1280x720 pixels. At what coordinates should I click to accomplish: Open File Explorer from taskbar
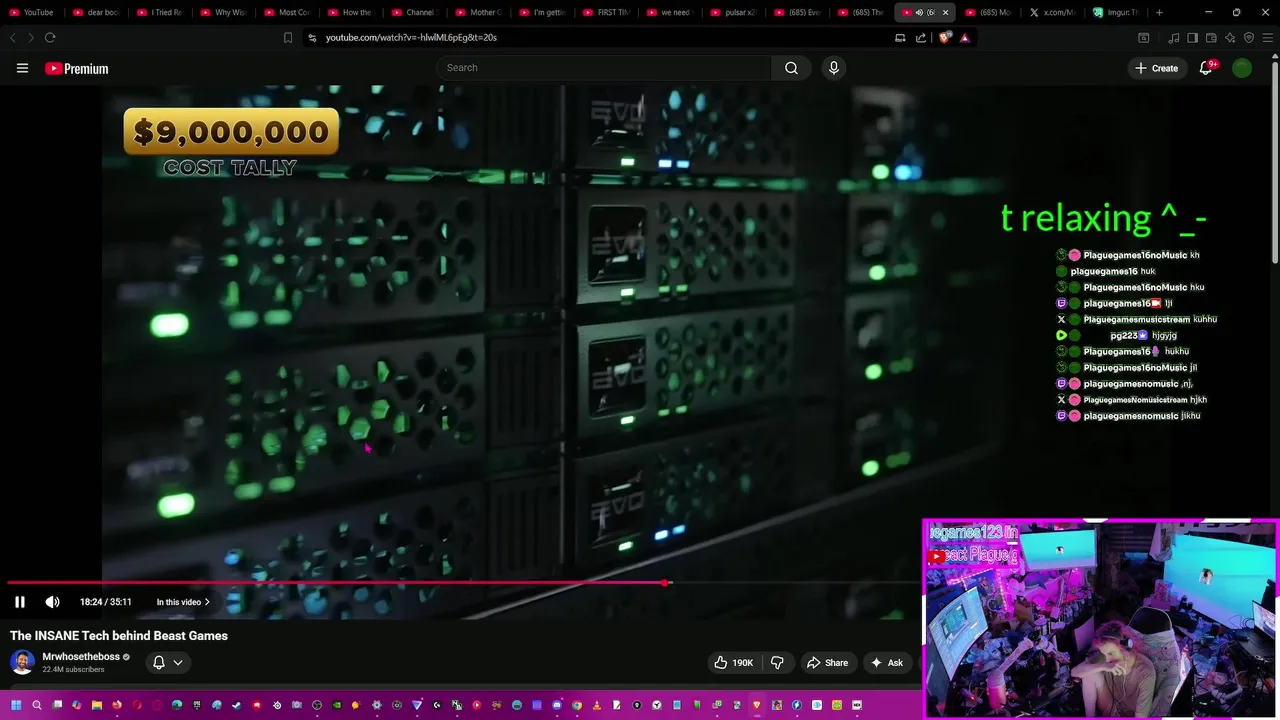[x=96, y=705]
